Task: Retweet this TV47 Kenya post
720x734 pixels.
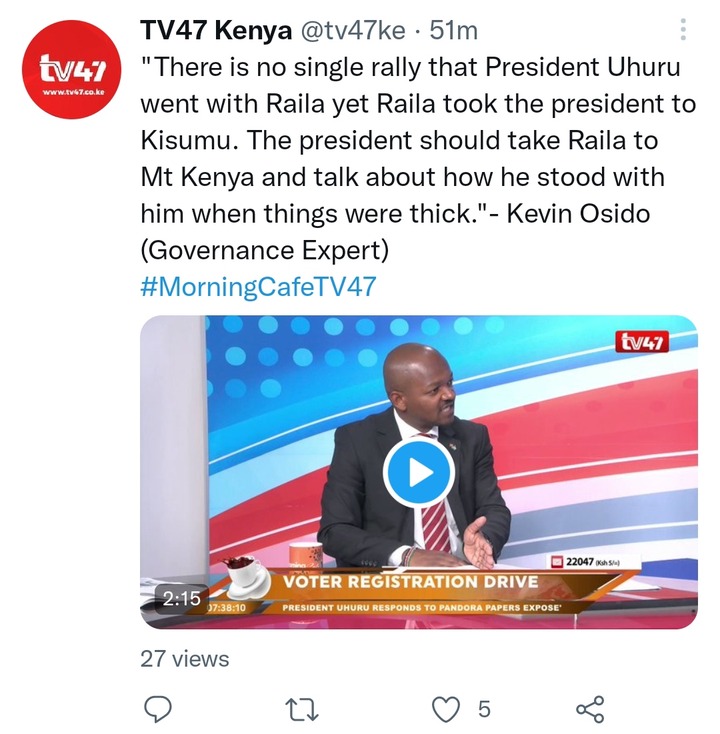Action: pos(302,709)
